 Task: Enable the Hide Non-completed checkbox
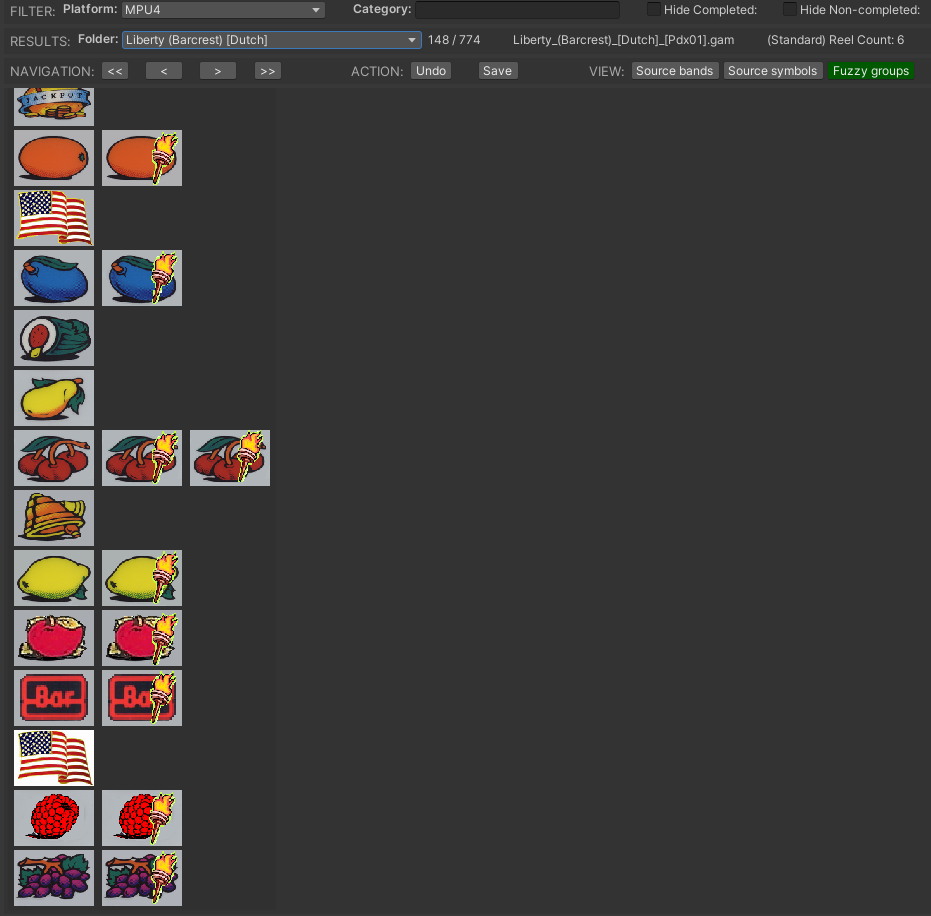tap(790, 10)
